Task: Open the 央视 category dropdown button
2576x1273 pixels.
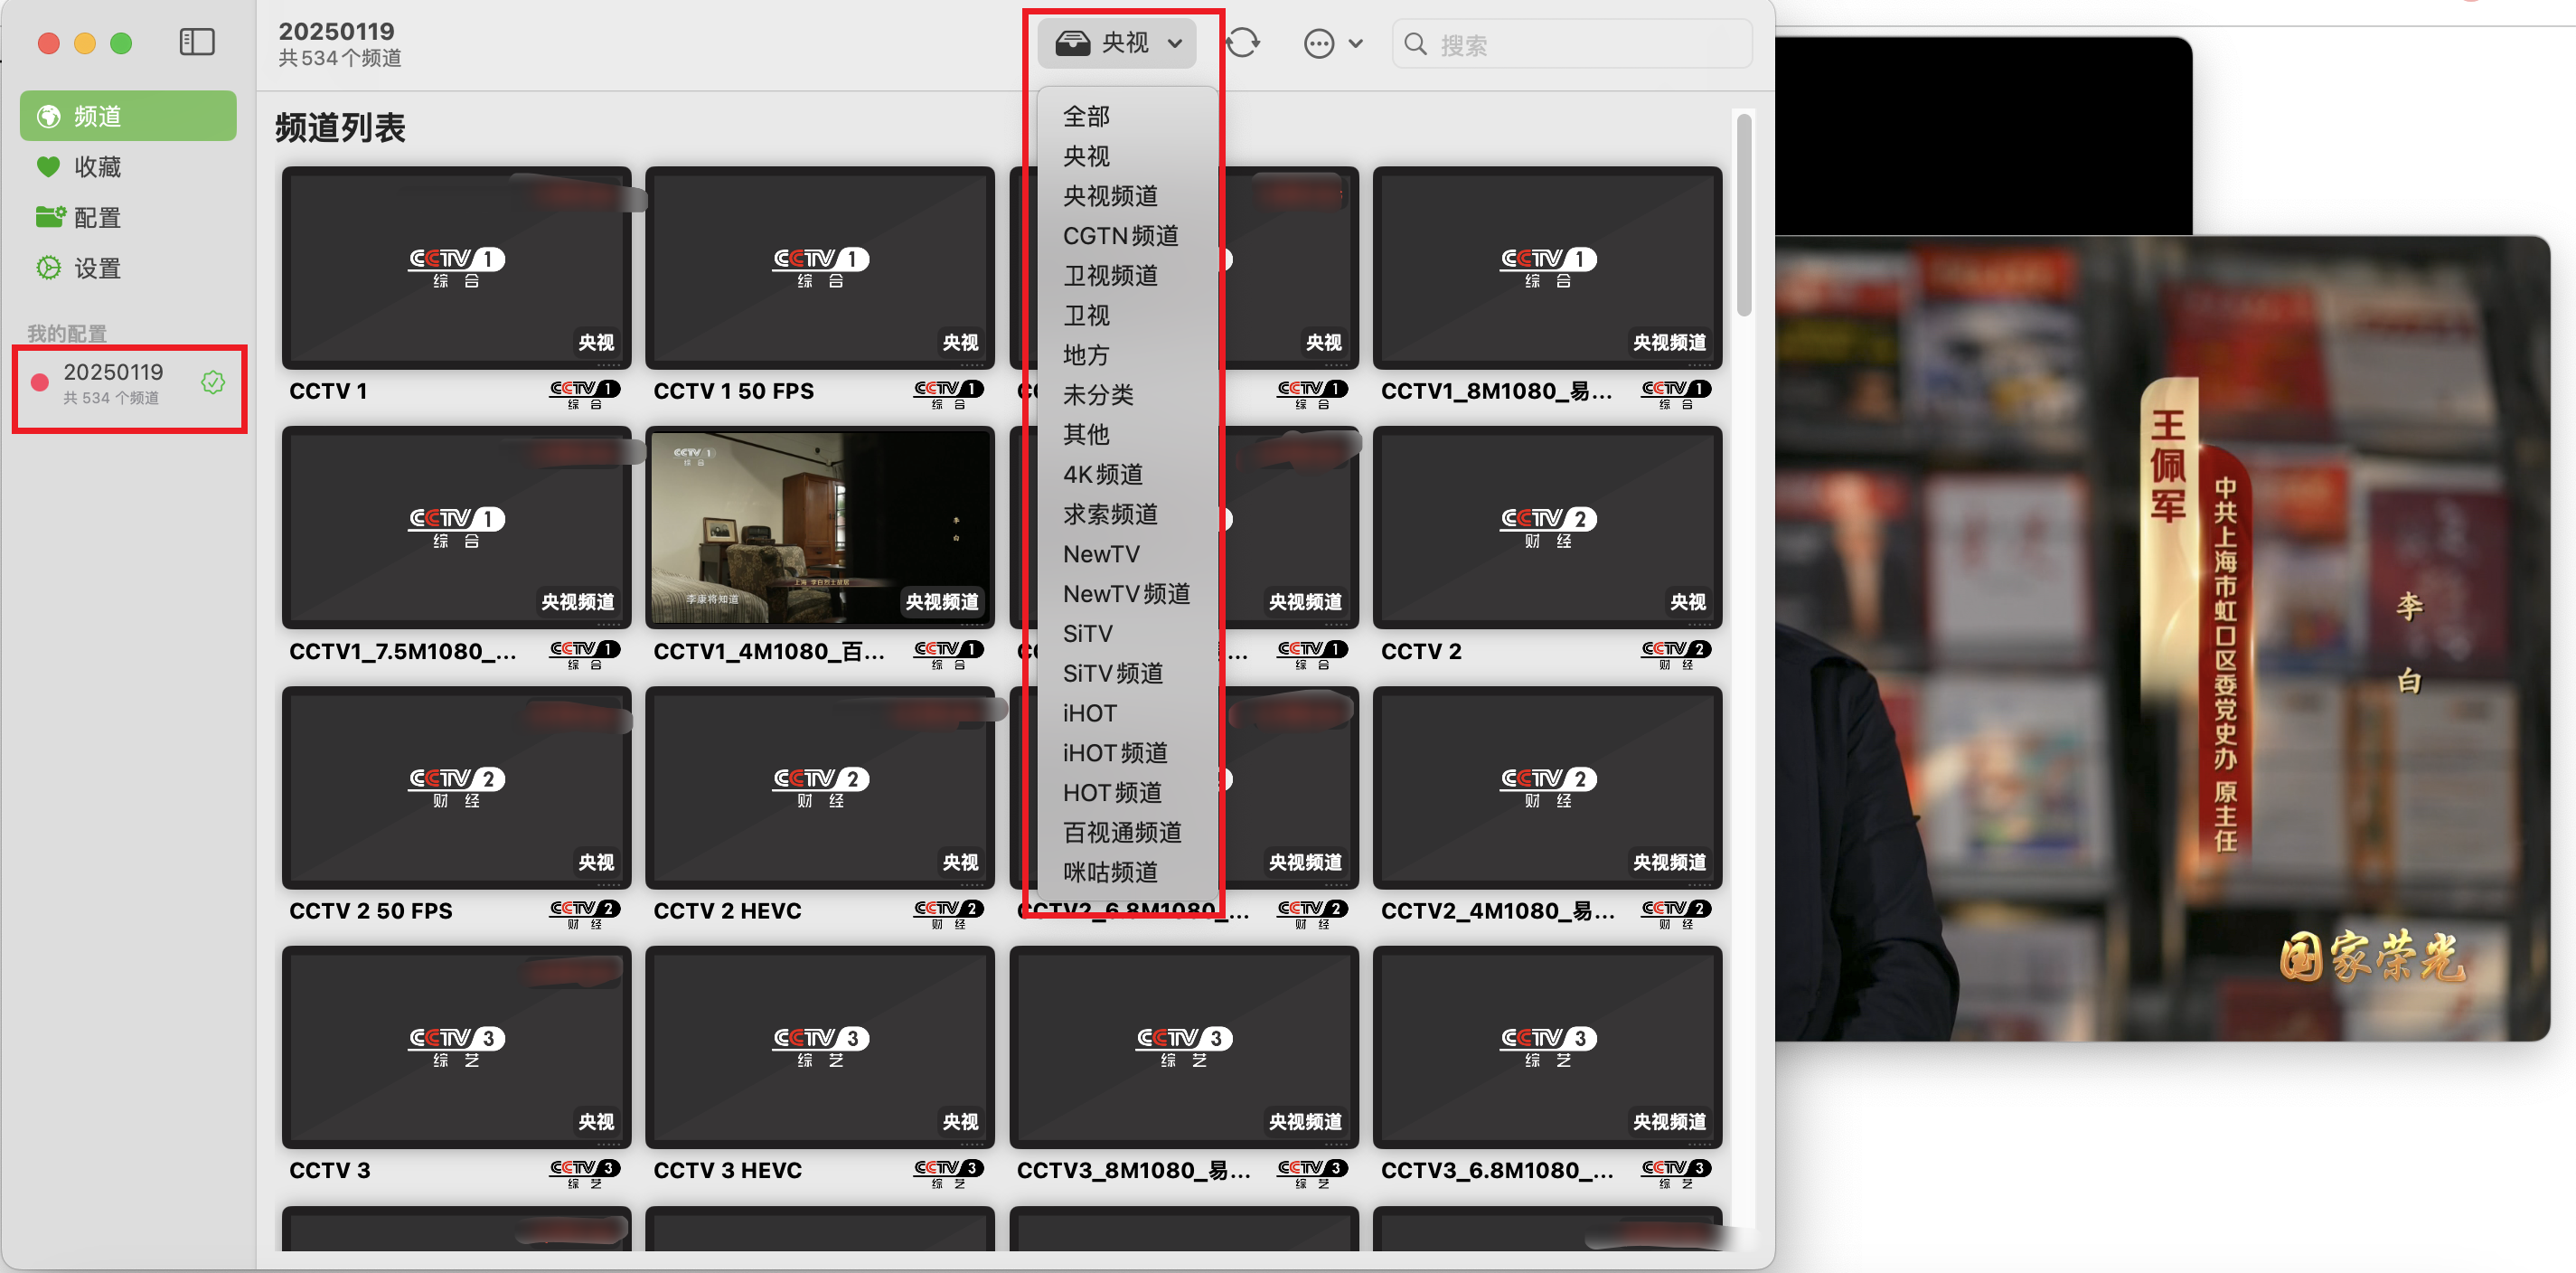Action: [1118, 43]
